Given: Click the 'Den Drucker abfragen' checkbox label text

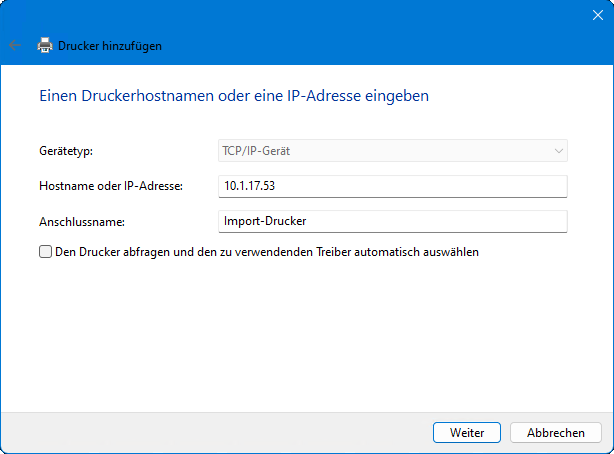Looking at the screenshot, I should pos(267,253).
